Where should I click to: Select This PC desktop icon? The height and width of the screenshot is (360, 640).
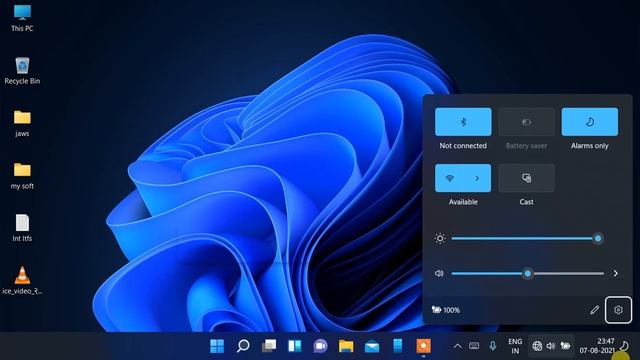pyautogui.click(x=22, y=18)
